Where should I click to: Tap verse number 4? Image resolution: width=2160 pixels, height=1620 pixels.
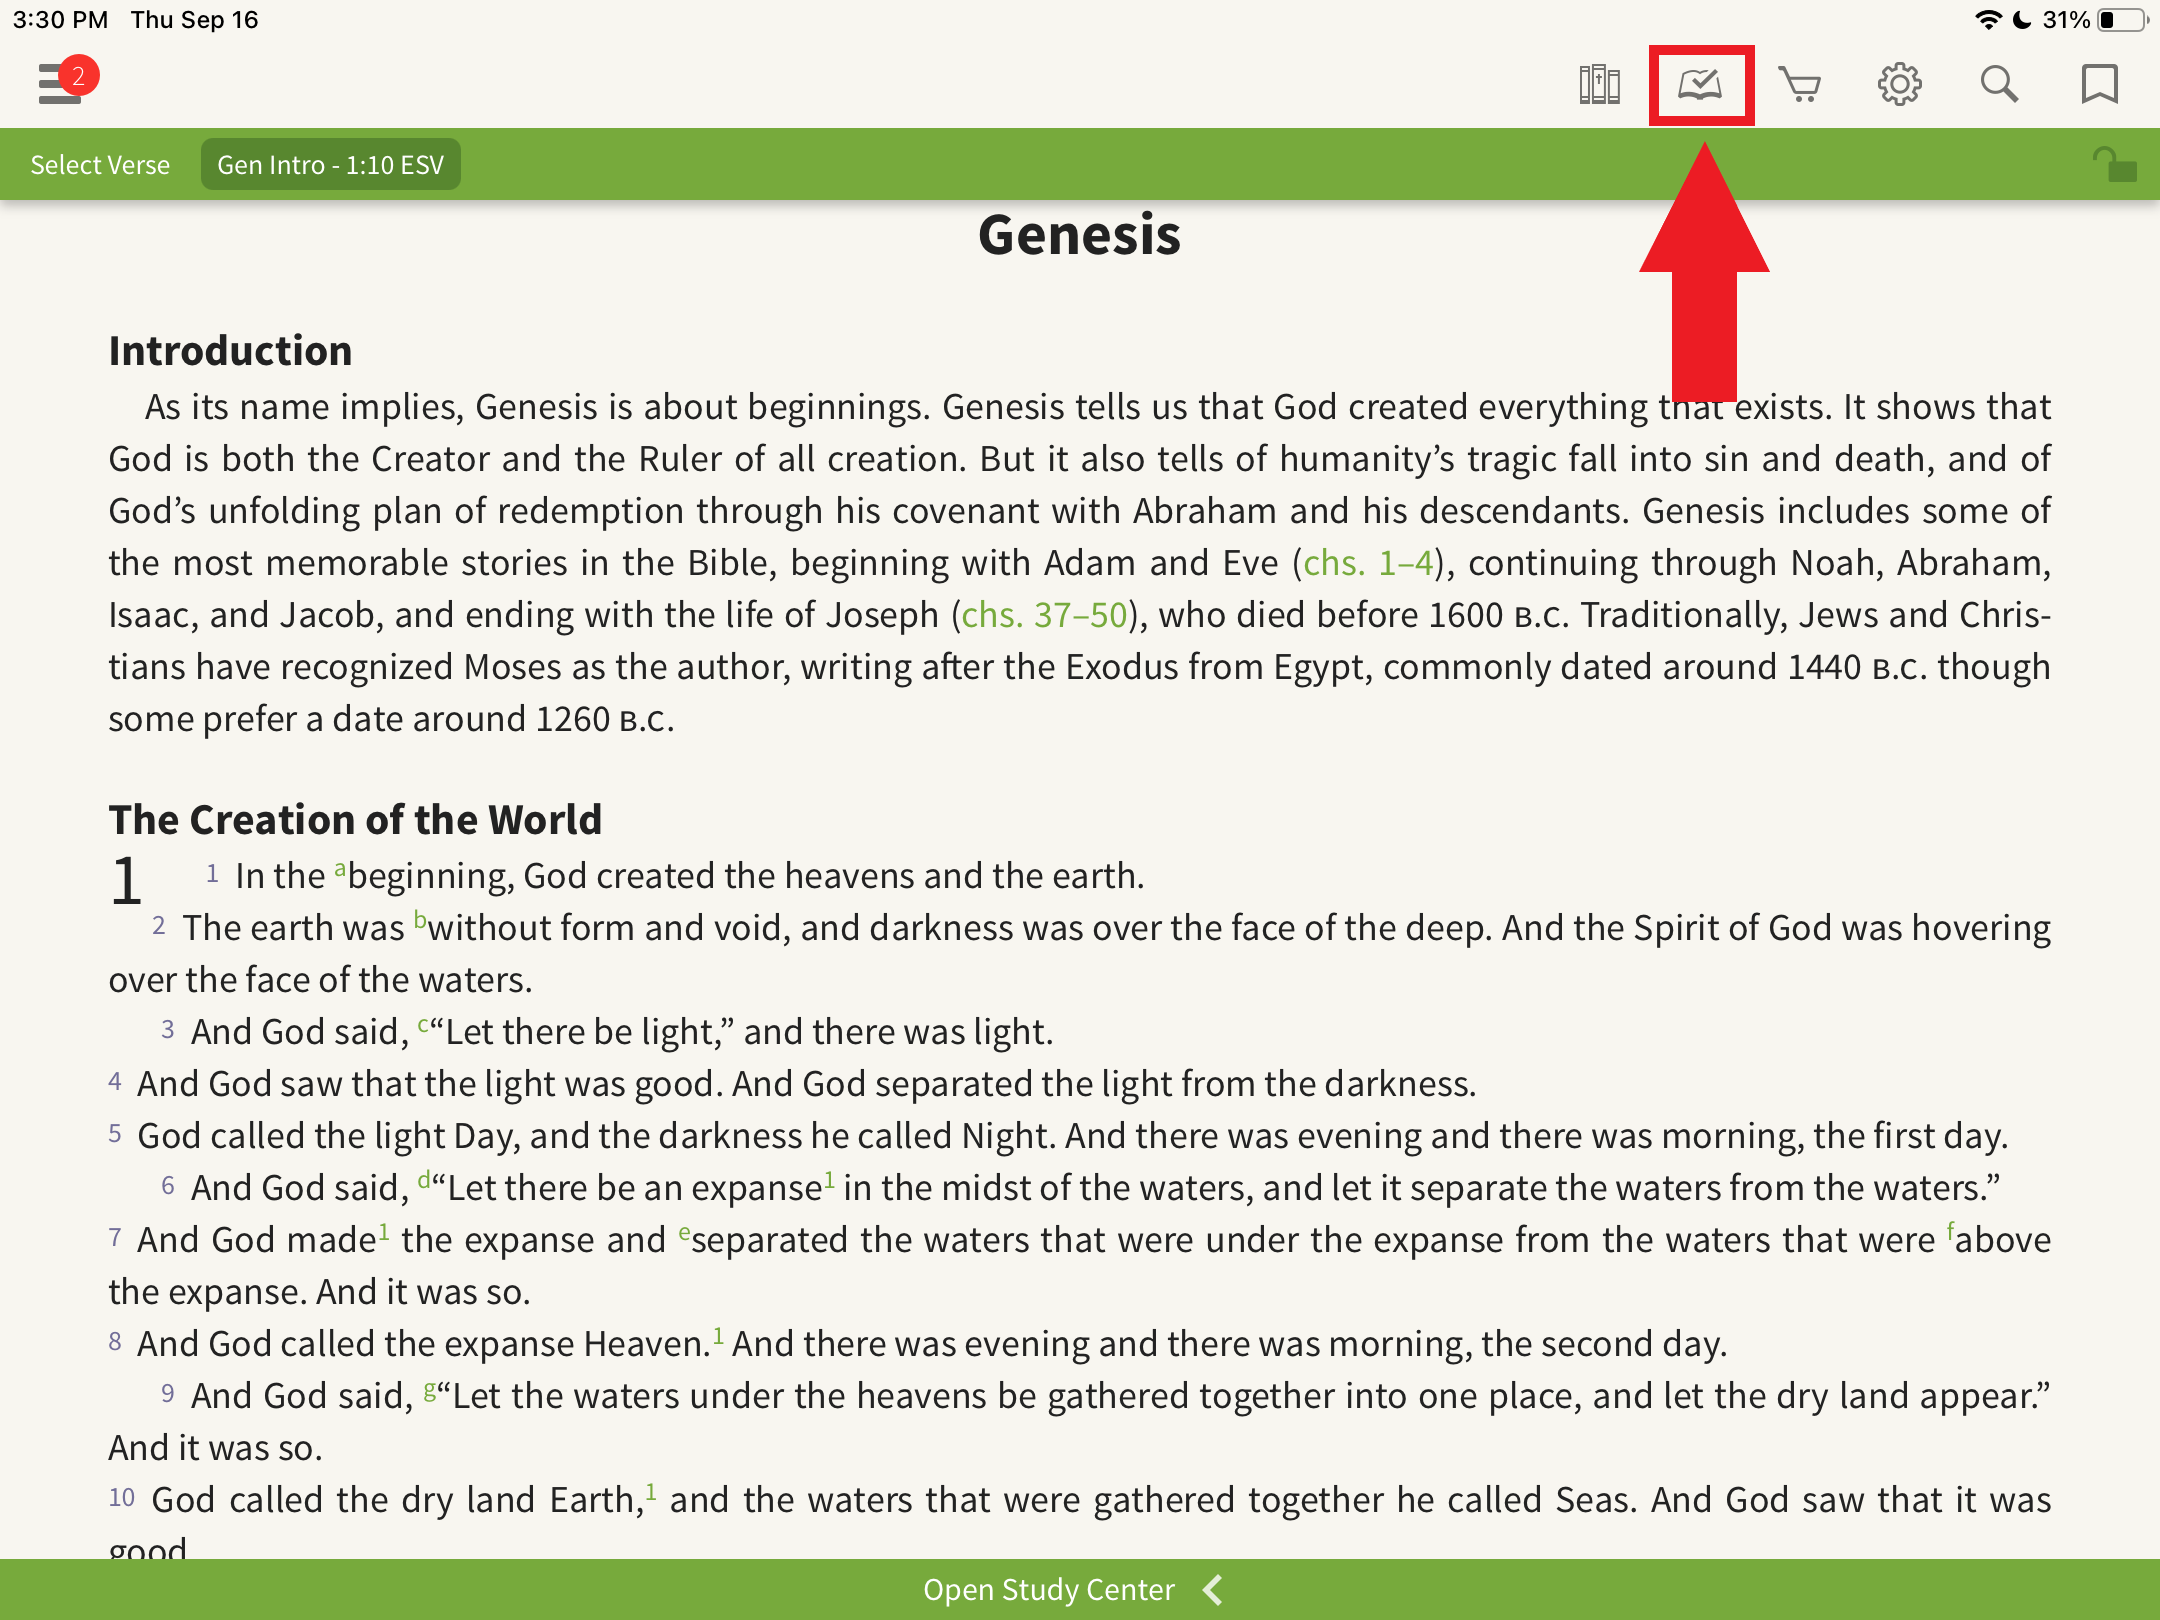click(x=115, y=1082)
